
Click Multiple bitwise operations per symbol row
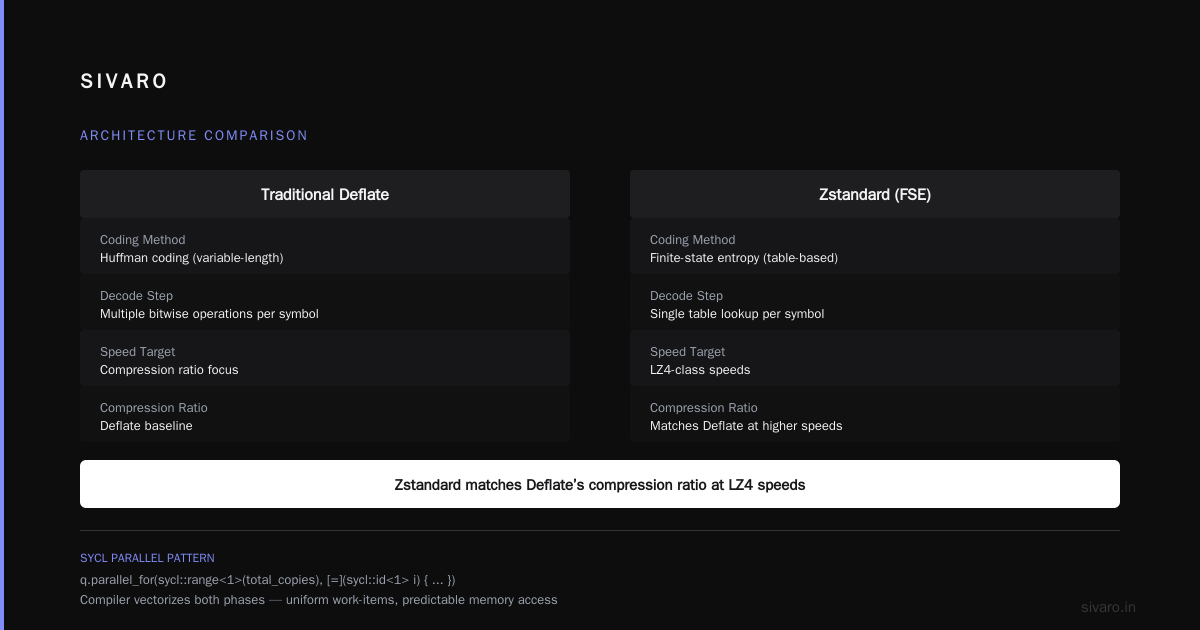325,304
